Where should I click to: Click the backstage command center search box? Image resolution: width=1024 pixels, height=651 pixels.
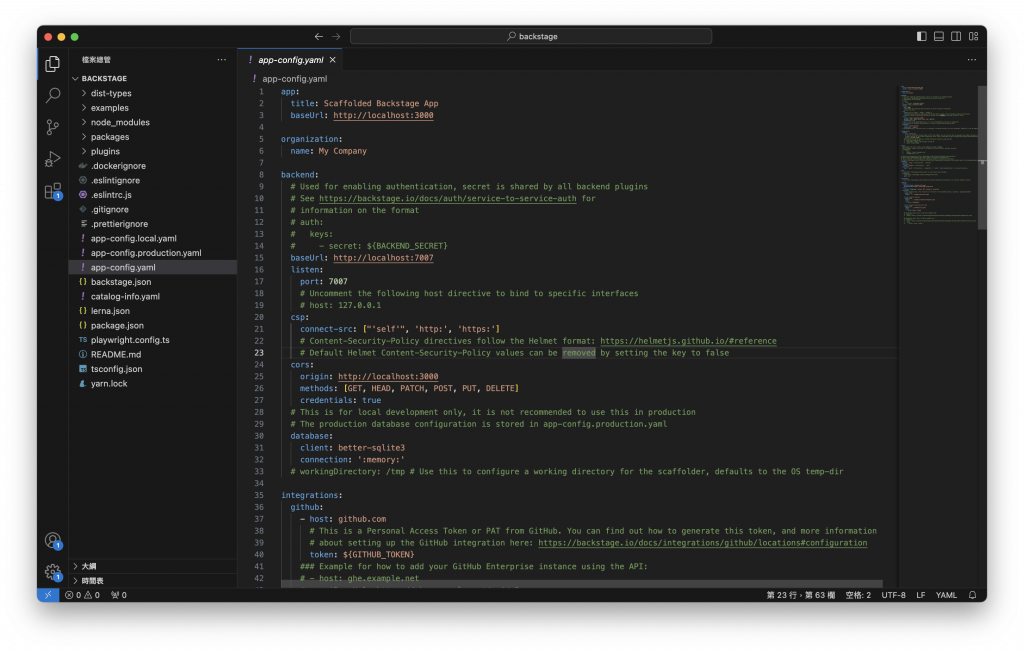point(531,37)
